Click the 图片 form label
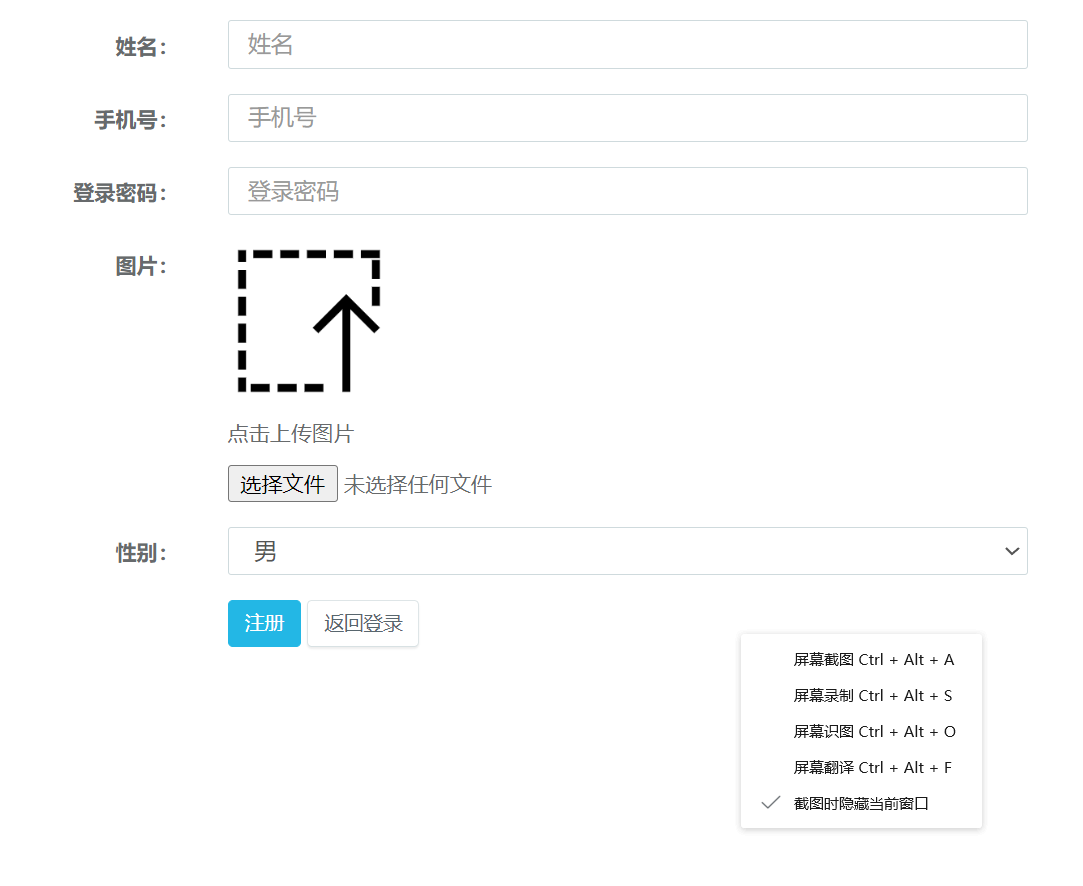 click(x=142, y=266)
